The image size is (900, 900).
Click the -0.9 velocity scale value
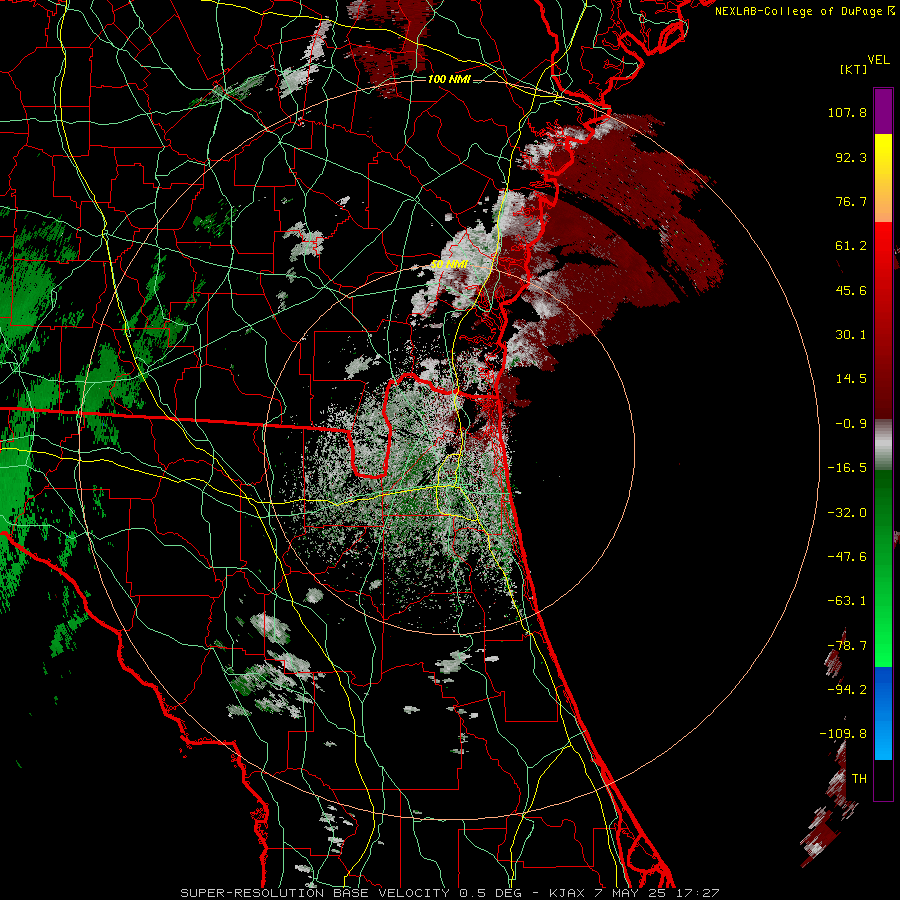click(851, 424)
